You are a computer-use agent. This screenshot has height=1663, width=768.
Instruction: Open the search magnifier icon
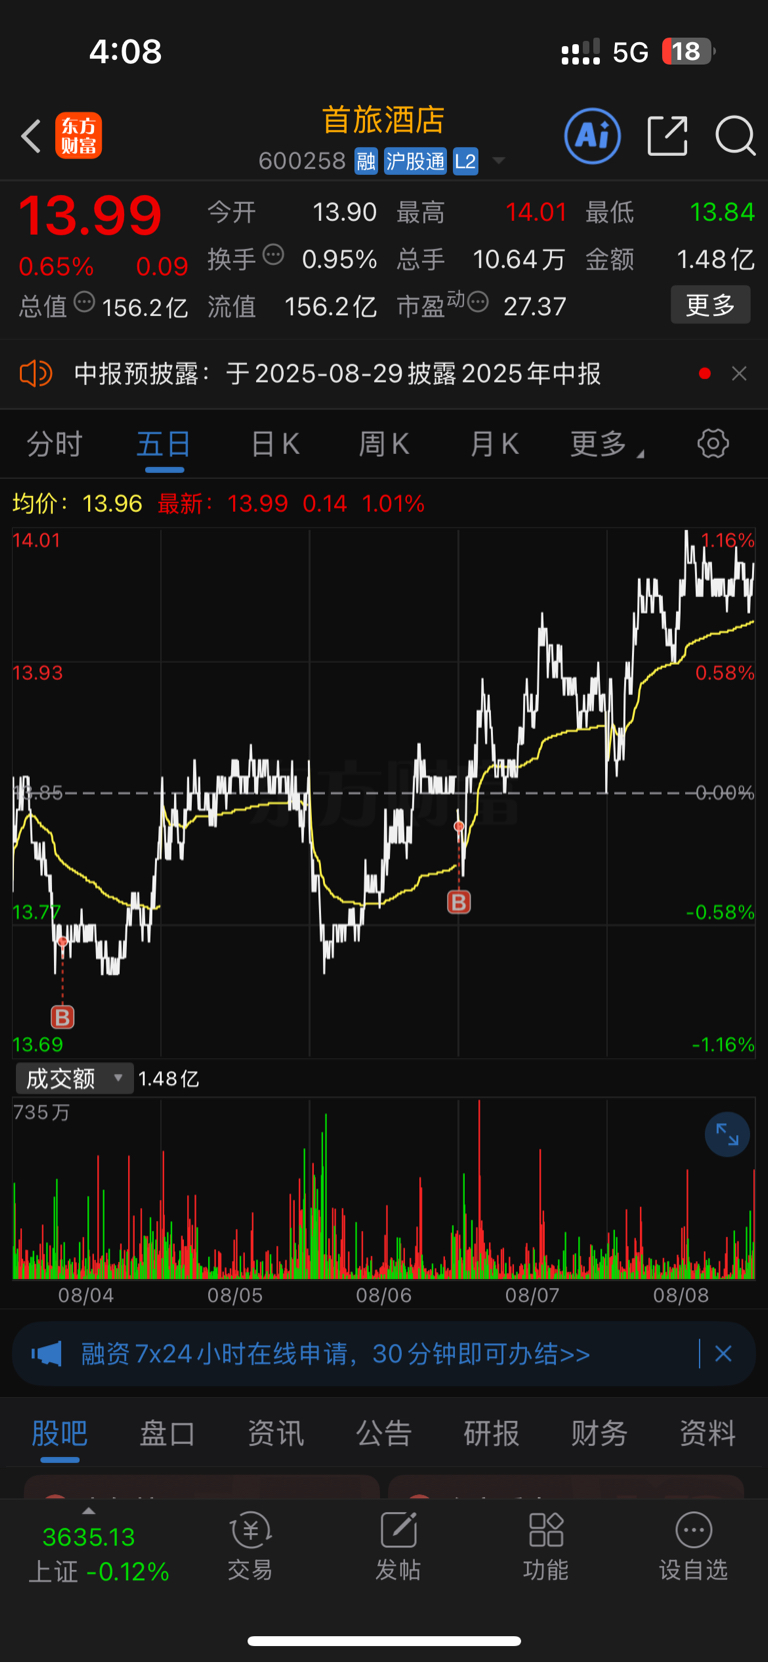735,136
